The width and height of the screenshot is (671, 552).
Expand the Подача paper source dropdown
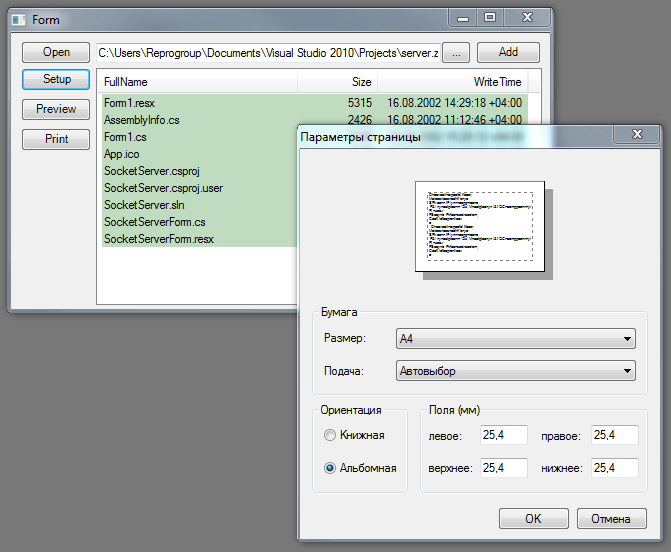(515, 371)
